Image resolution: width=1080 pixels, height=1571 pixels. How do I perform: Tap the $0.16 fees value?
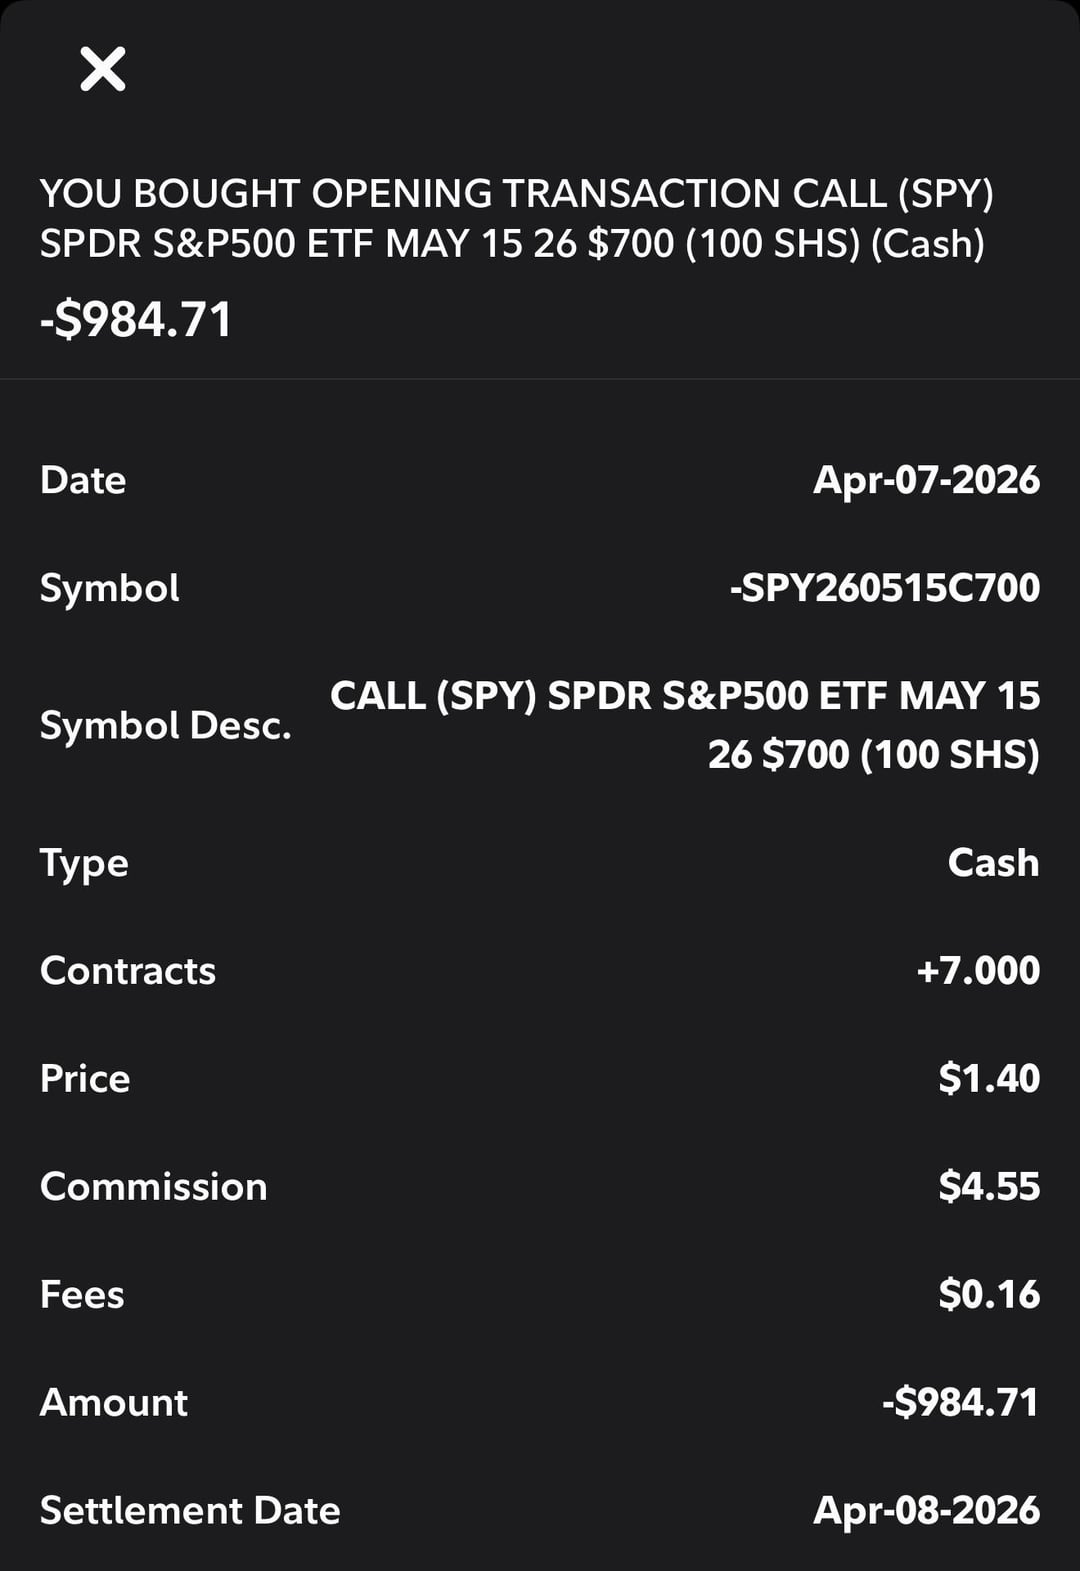(x=989, y=1295)
